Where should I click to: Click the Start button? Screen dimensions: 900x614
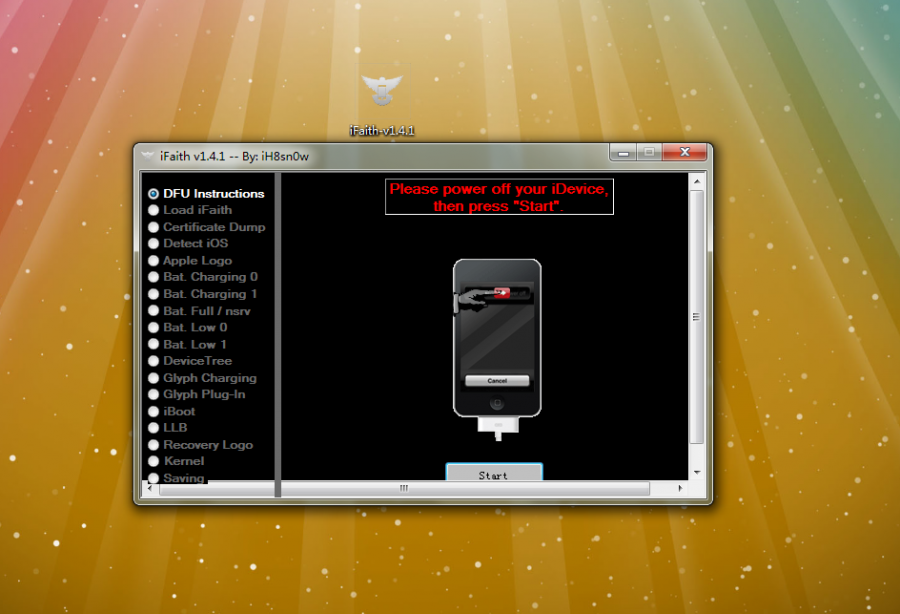(494, 472)
